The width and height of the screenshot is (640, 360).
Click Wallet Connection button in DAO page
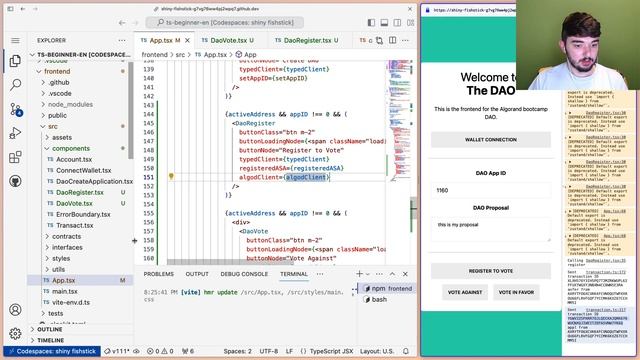pyautogui.click(x=491, y=140)
